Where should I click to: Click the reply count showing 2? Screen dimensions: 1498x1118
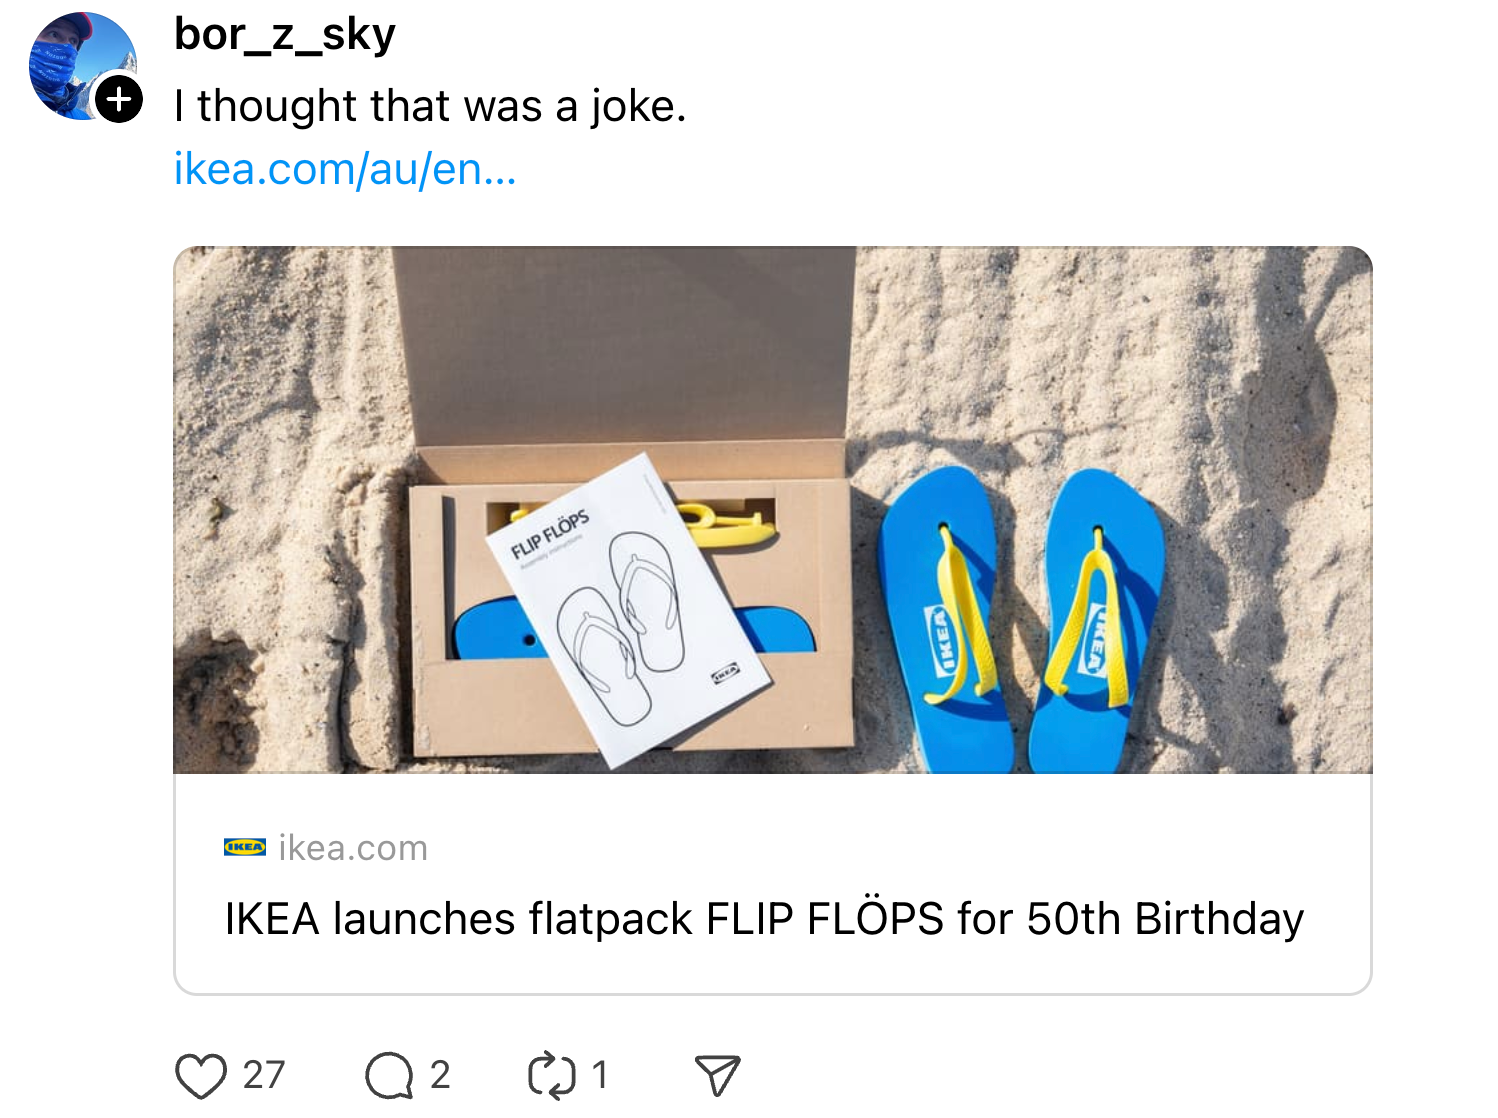click(x=440, y=1076)
